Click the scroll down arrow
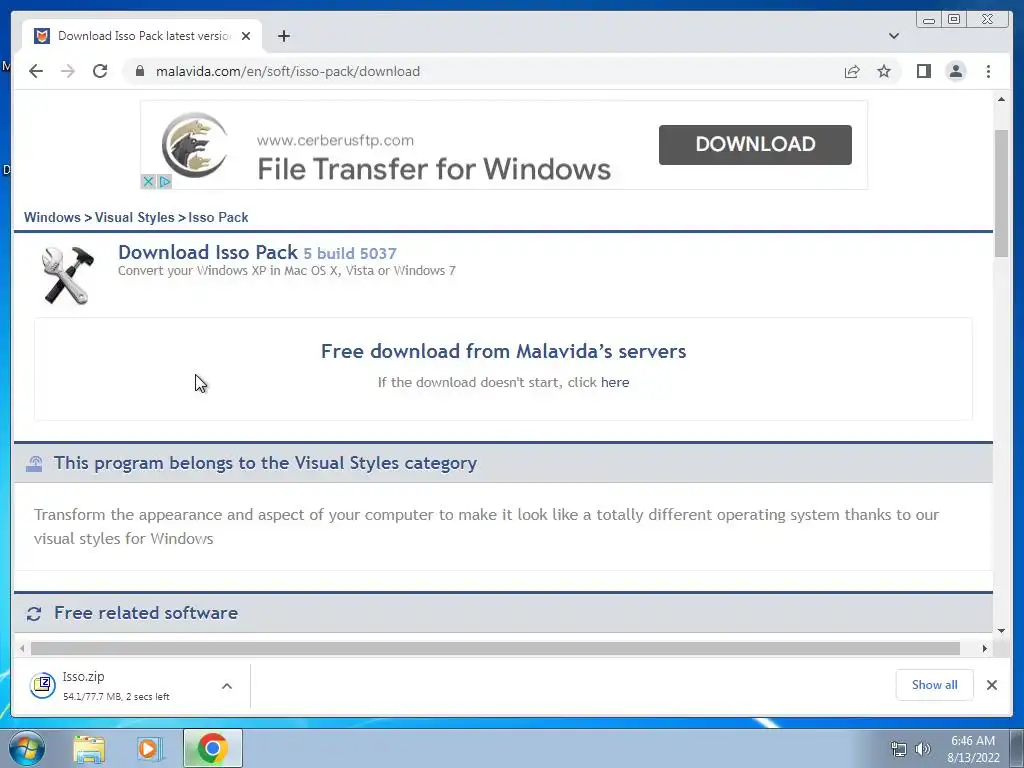The width and height of the screenshot is (1024, 768). pos(1001,631)
